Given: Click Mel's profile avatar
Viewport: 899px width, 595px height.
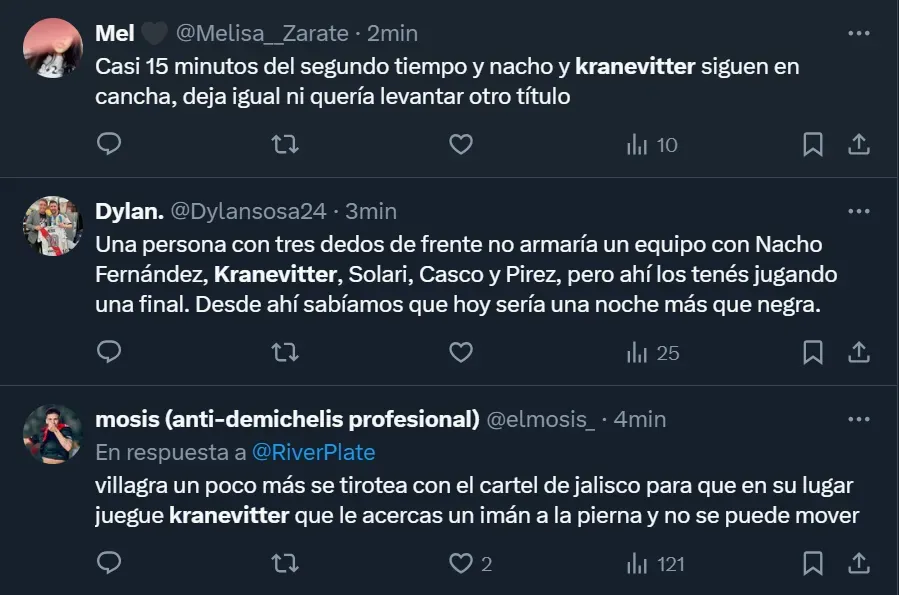Looking at the screenshot, I should click(52, 47).
